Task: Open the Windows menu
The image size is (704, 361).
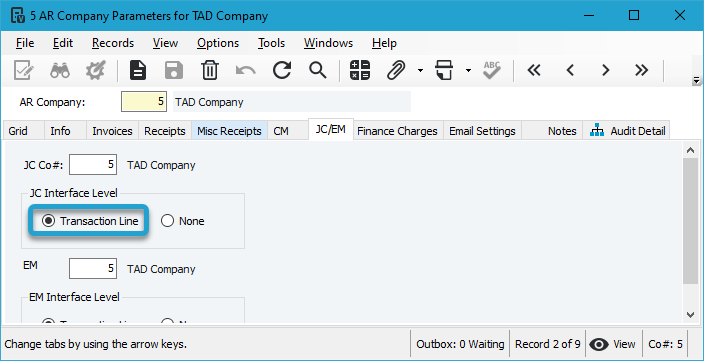Action: (328, 43)
